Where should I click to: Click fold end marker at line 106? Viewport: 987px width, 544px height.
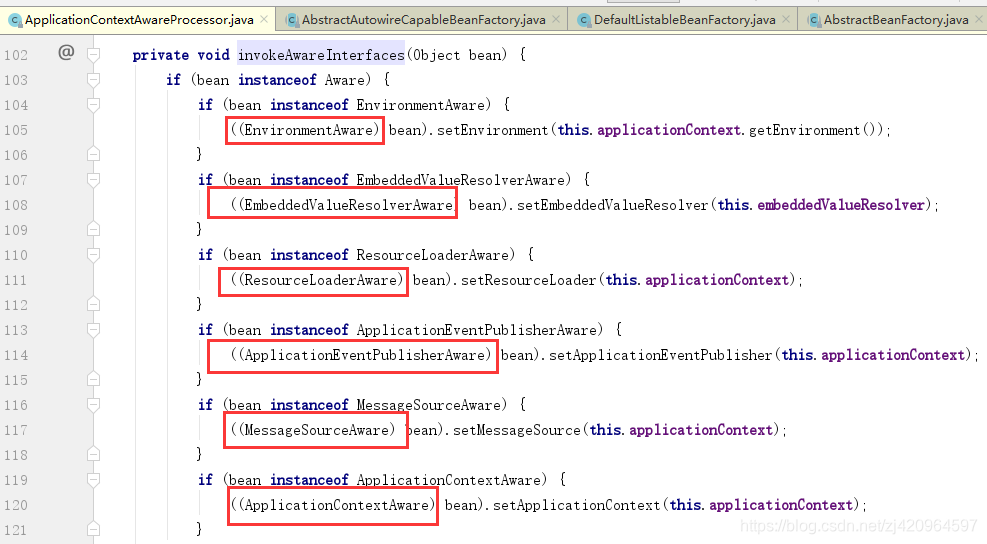93,155
